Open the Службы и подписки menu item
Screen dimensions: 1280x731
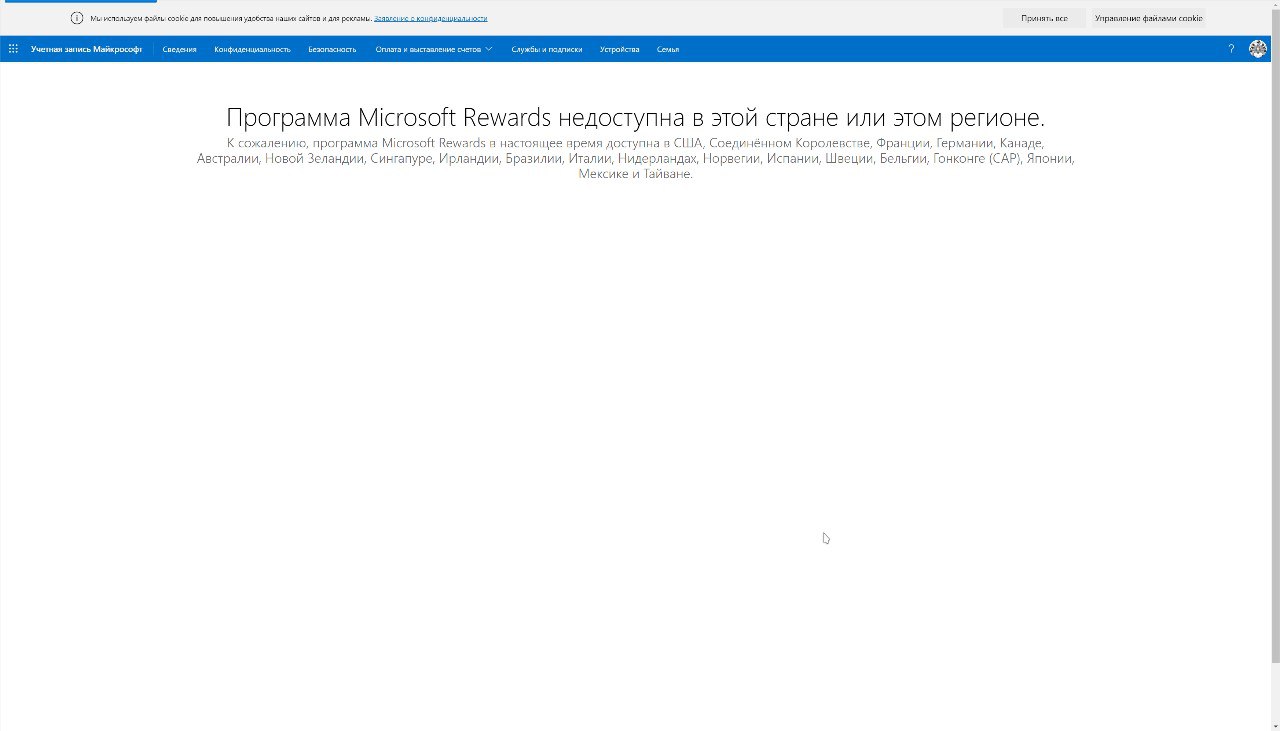click(546, 49)
